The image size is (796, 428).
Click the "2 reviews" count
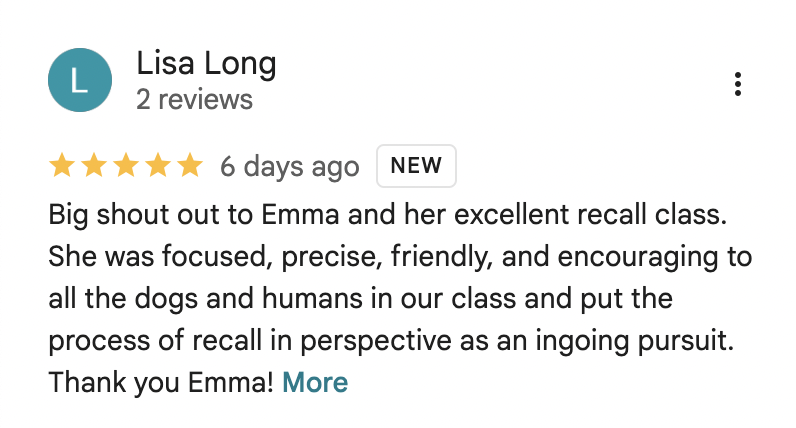194,99
